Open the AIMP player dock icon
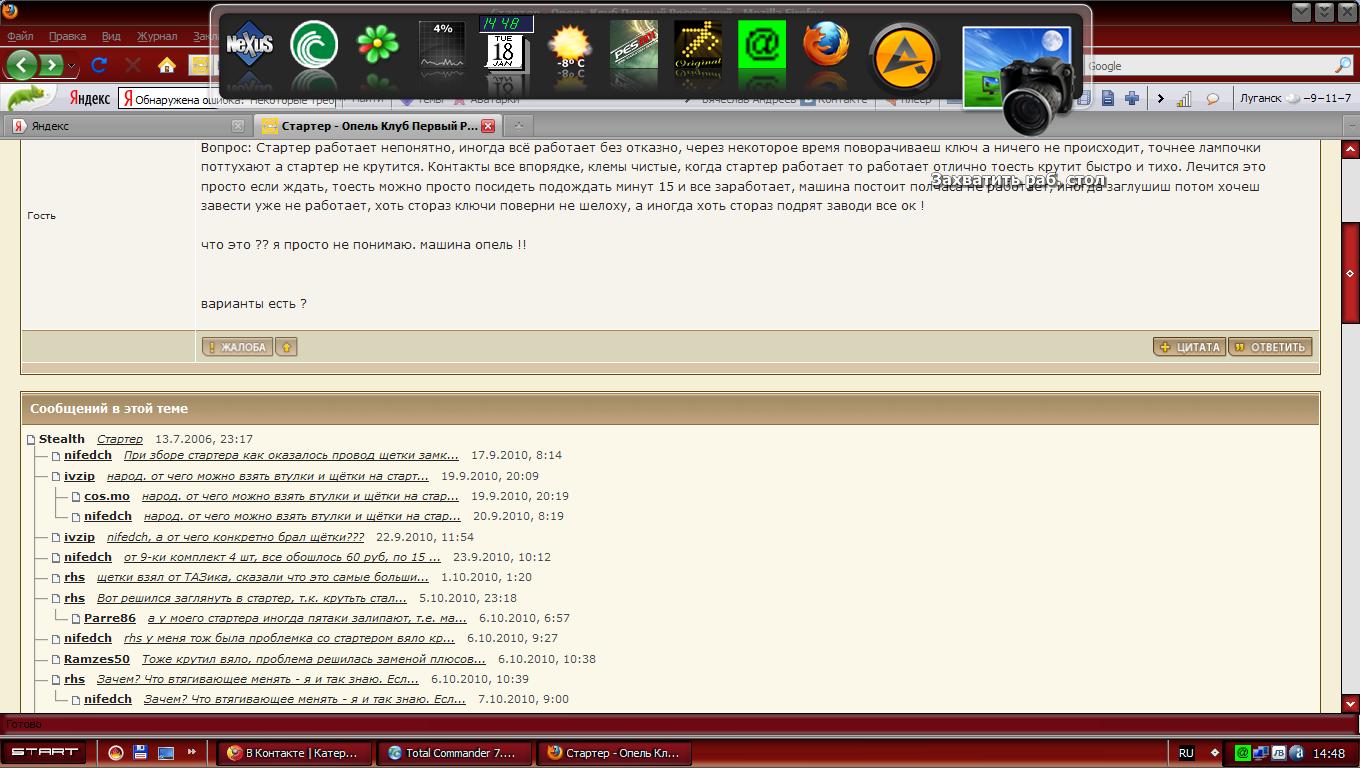1360x768 pixels. 903,58
